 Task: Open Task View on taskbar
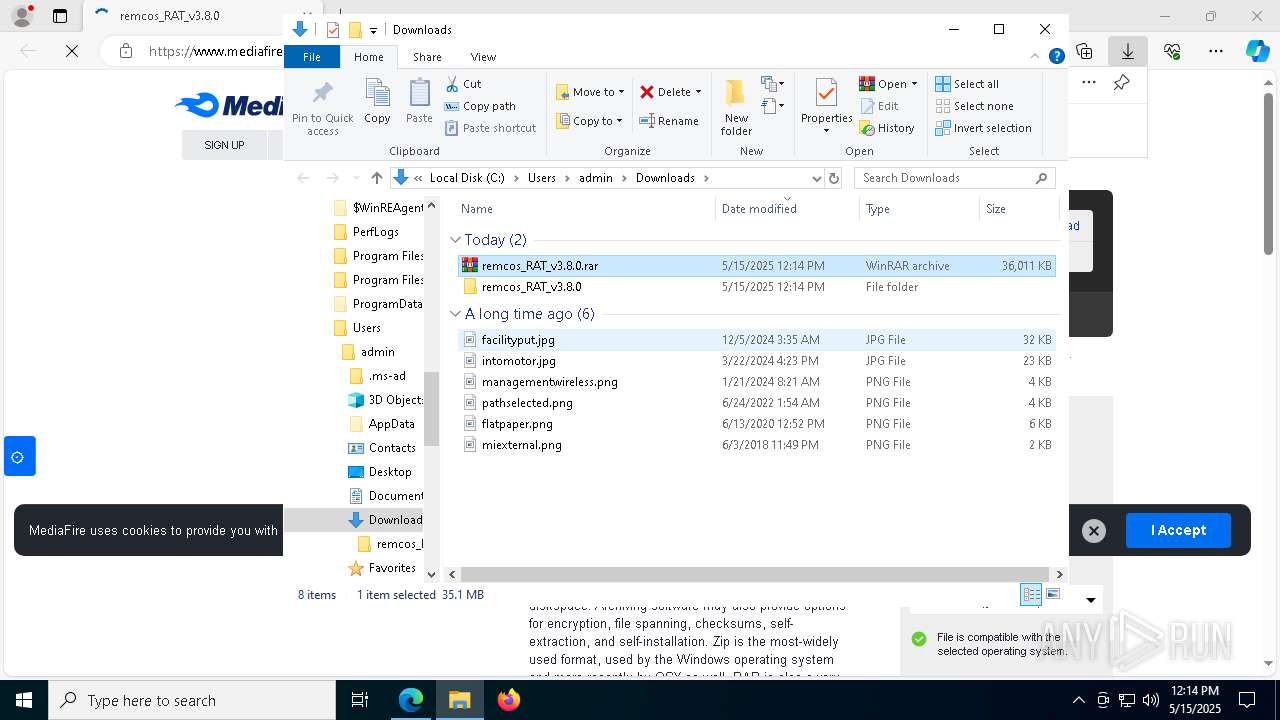coord(360,700)
